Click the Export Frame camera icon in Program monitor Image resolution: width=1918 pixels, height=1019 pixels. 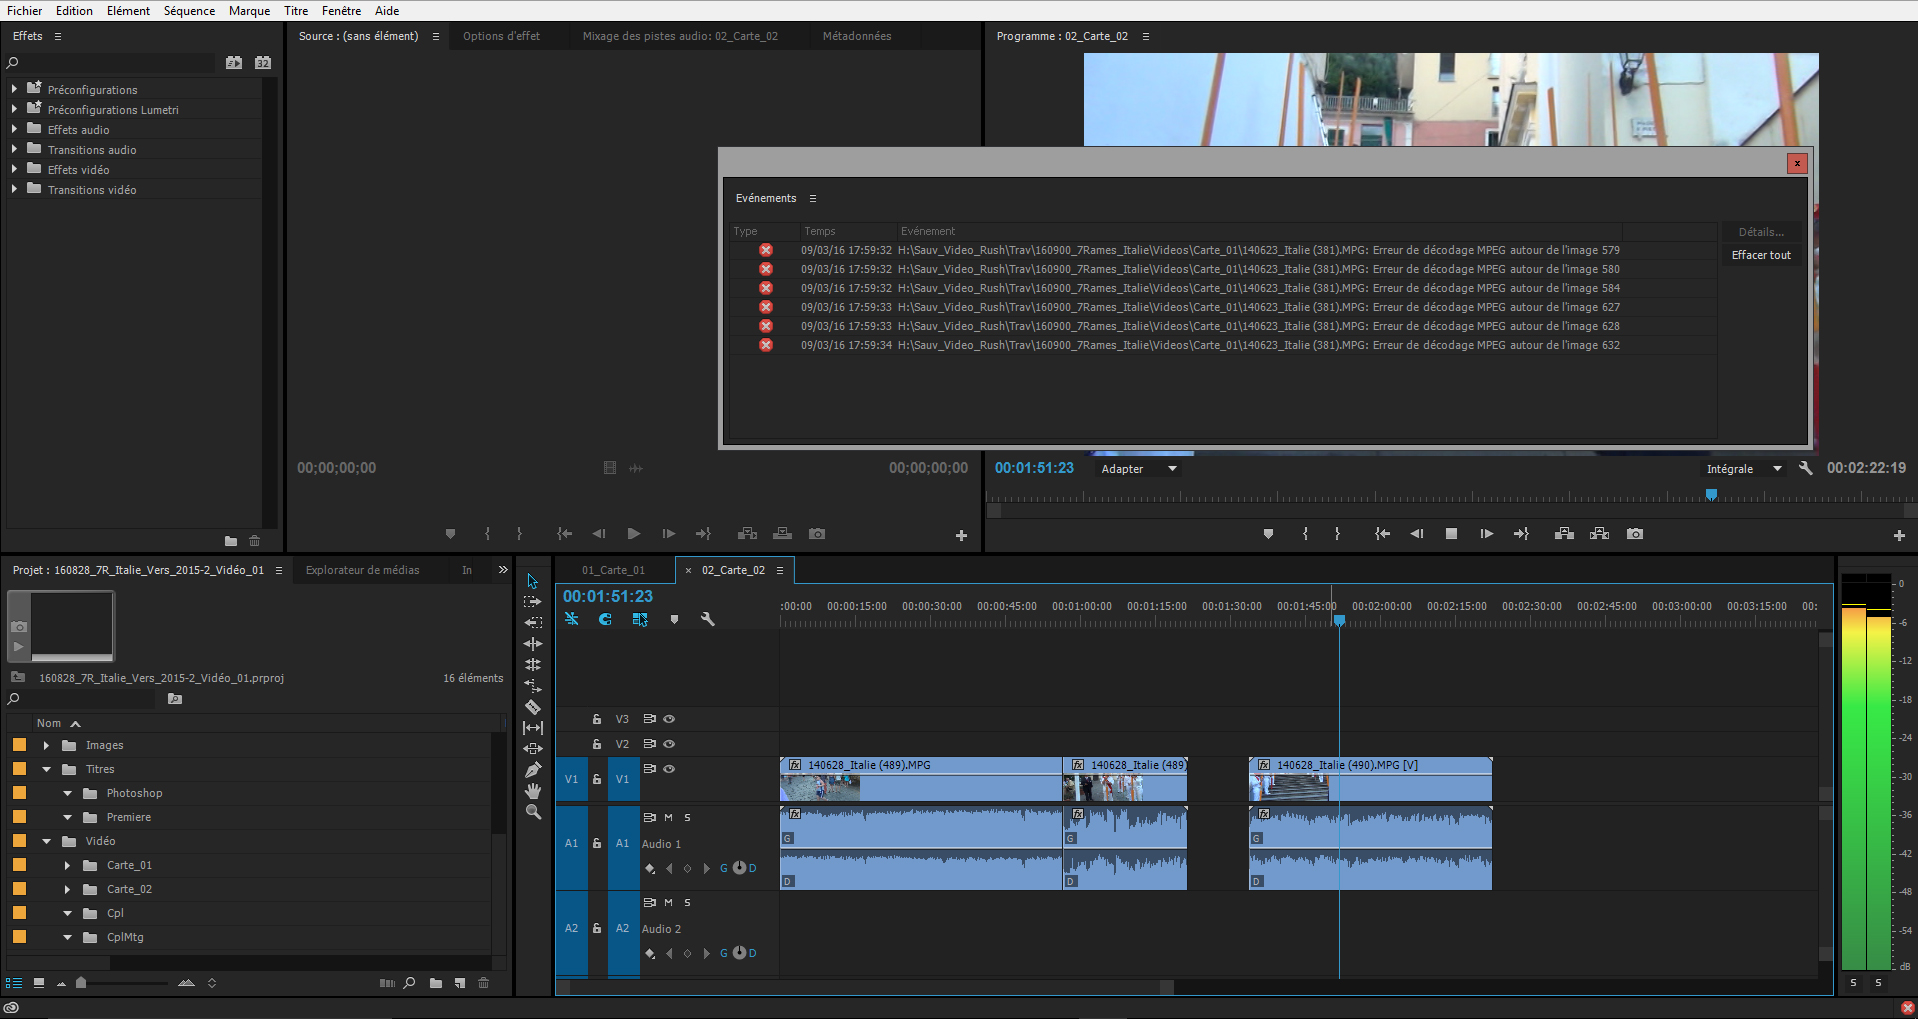pyautogui.click(x=1635, y=534)
